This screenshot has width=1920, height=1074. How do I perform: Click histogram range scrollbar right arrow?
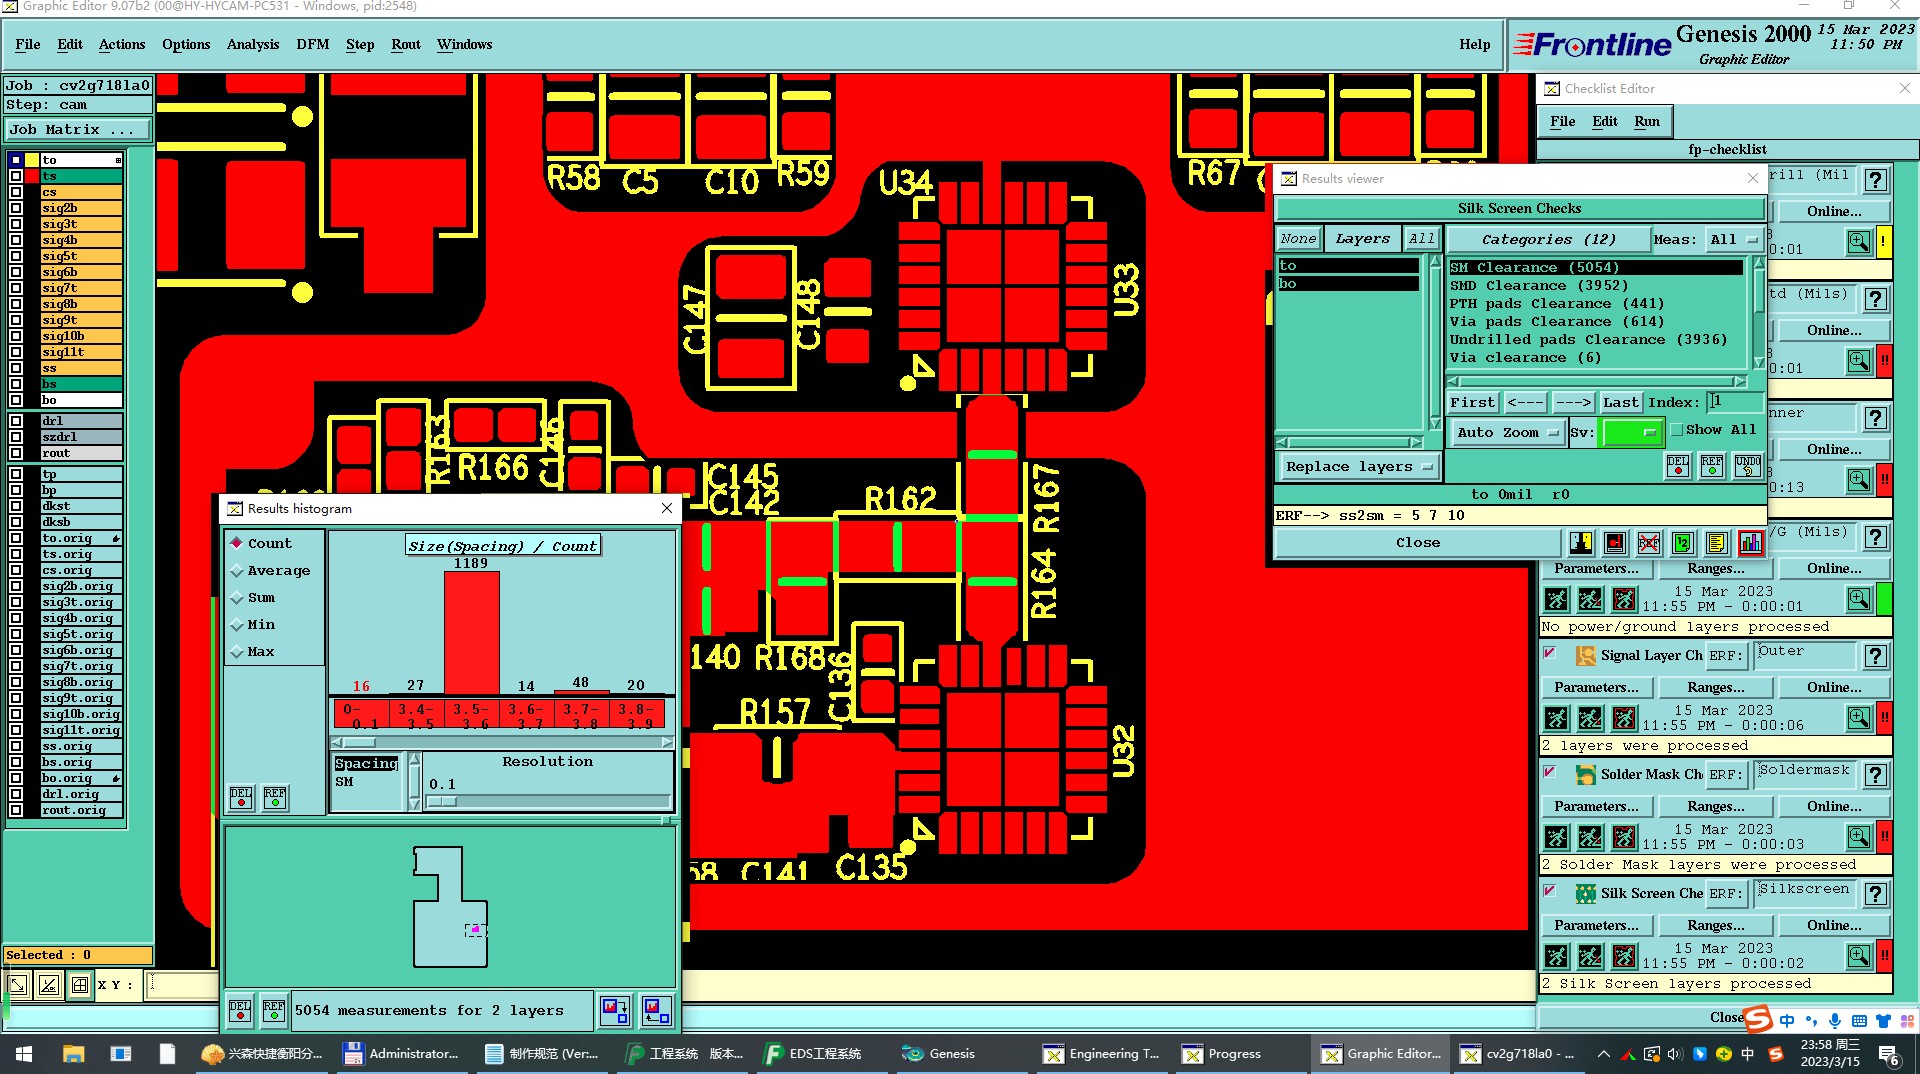pyautogui.click(x=667, y=742)
